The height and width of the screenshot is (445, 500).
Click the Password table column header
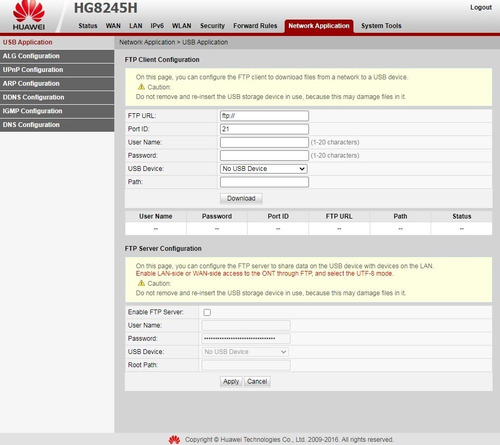(217, 216)
